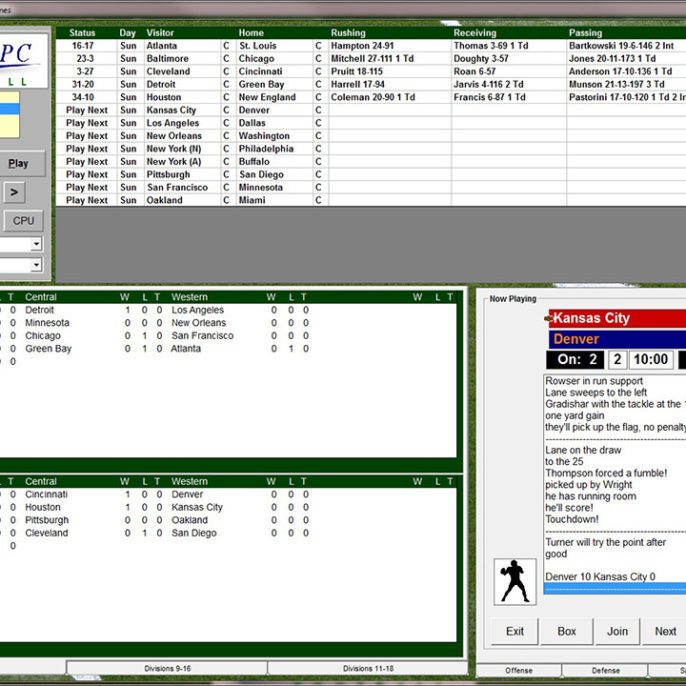Click the Status column header

pyautogui.click(x=82, y=33)
